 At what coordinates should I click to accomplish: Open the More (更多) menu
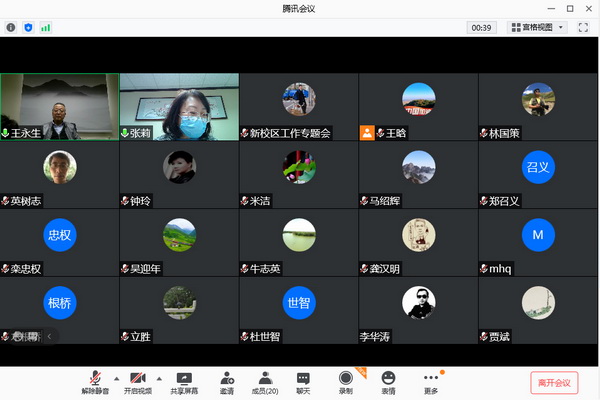pos(431,382)
